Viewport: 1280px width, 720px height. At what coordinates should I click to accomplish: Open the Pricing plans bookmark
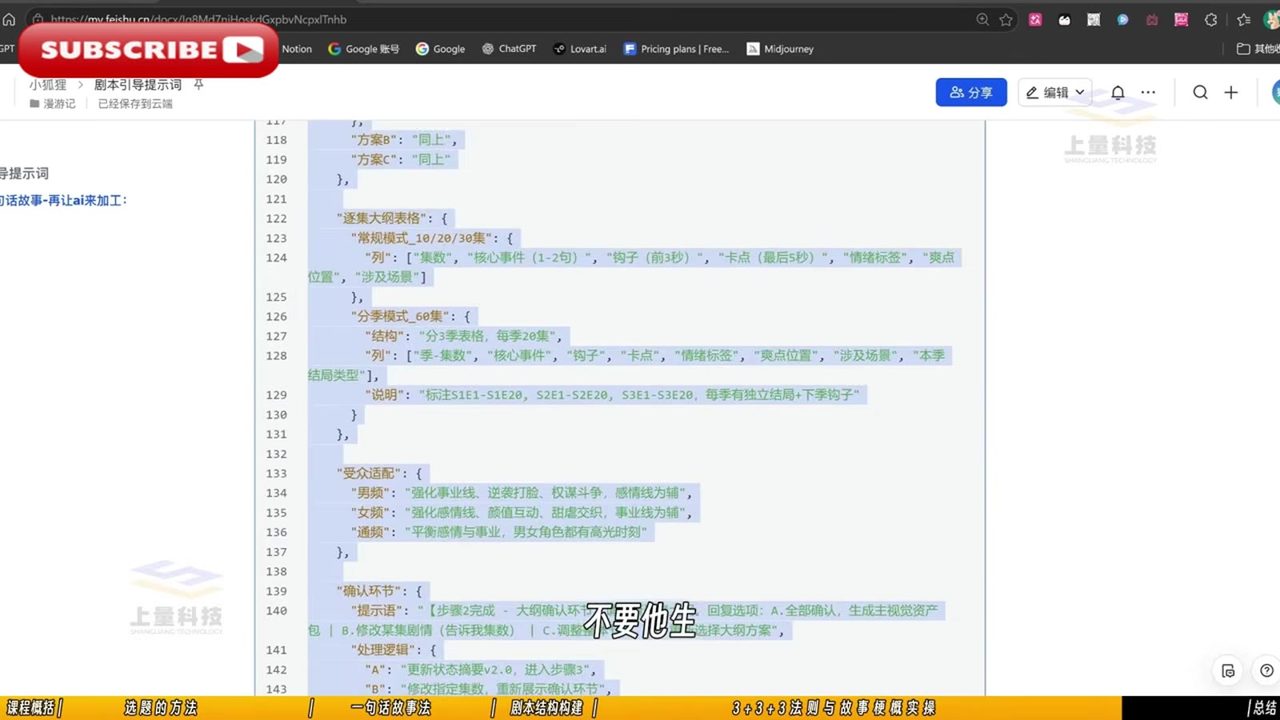[677, 48]
